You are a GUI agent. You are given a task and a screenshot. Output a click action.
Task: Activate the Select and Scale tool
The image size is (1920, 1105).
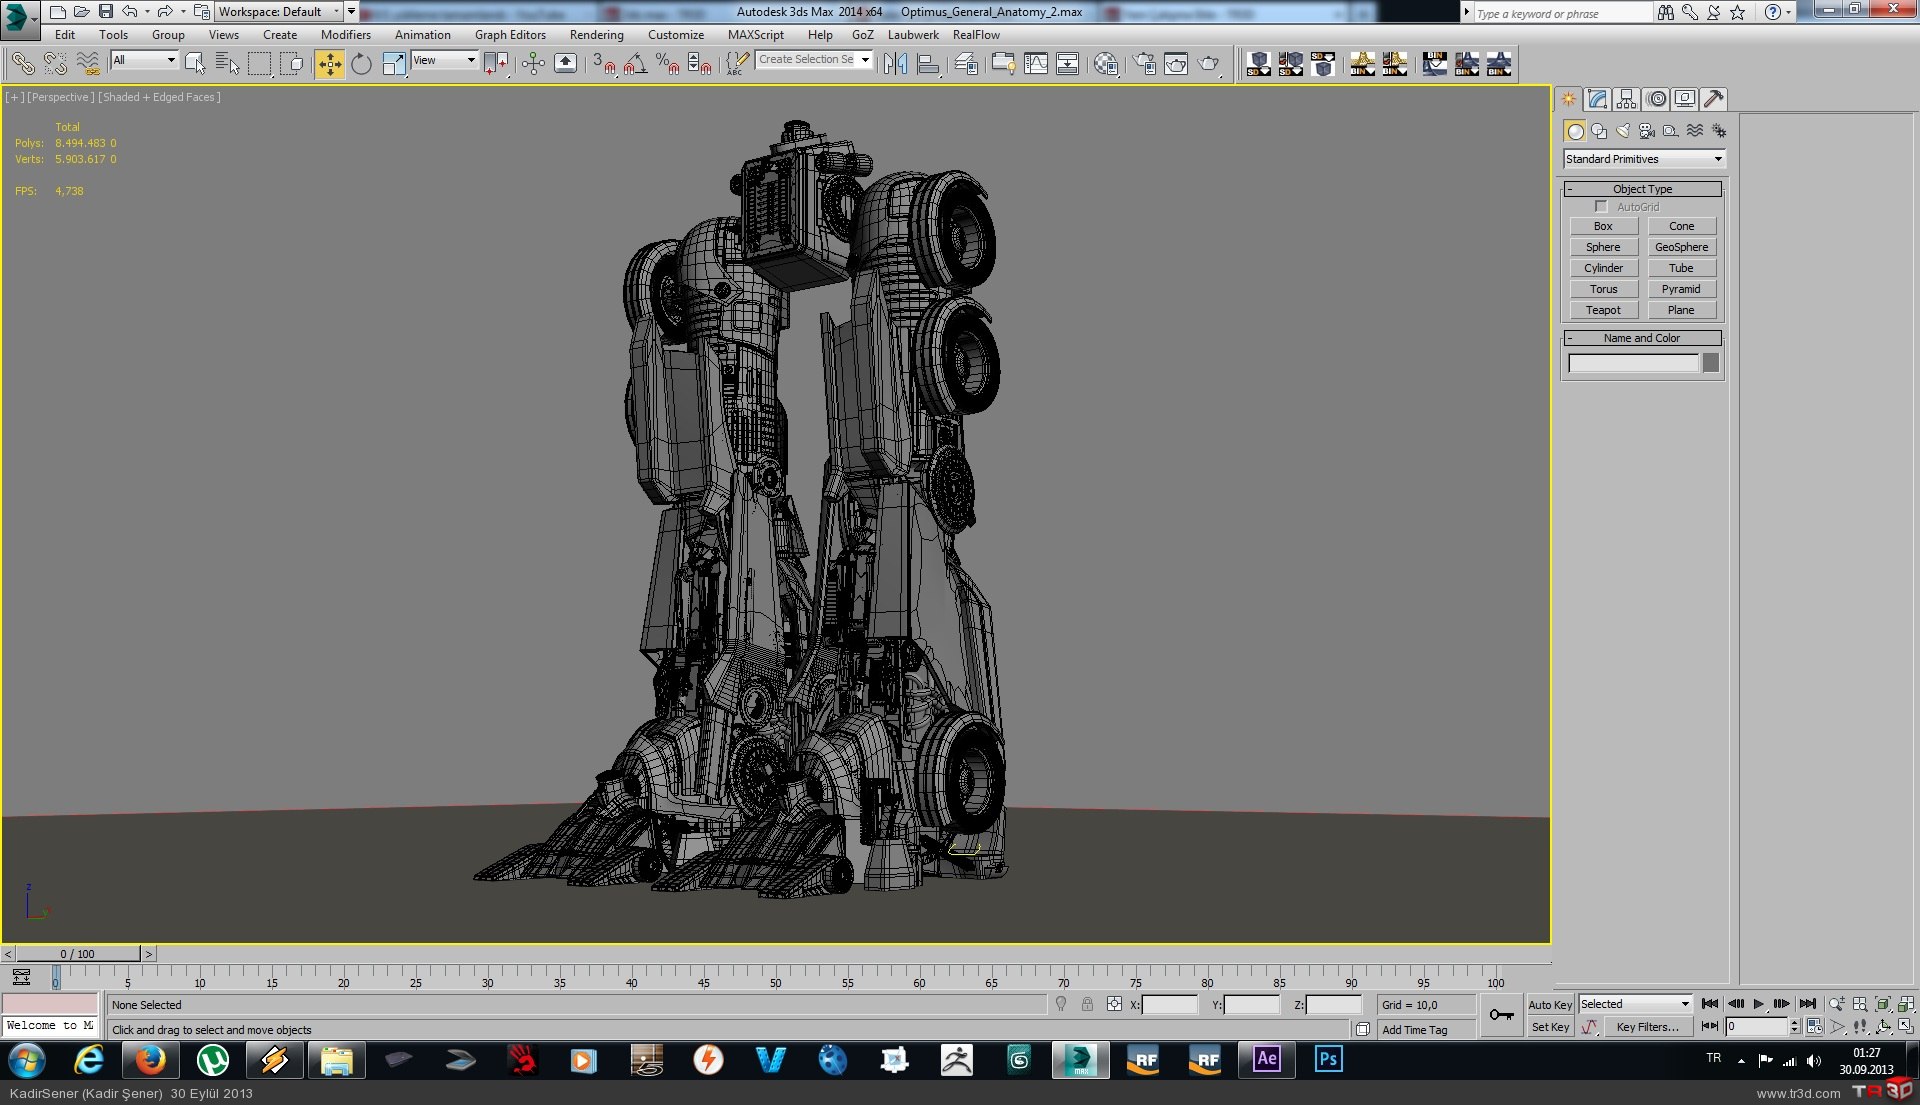[394, 64]
